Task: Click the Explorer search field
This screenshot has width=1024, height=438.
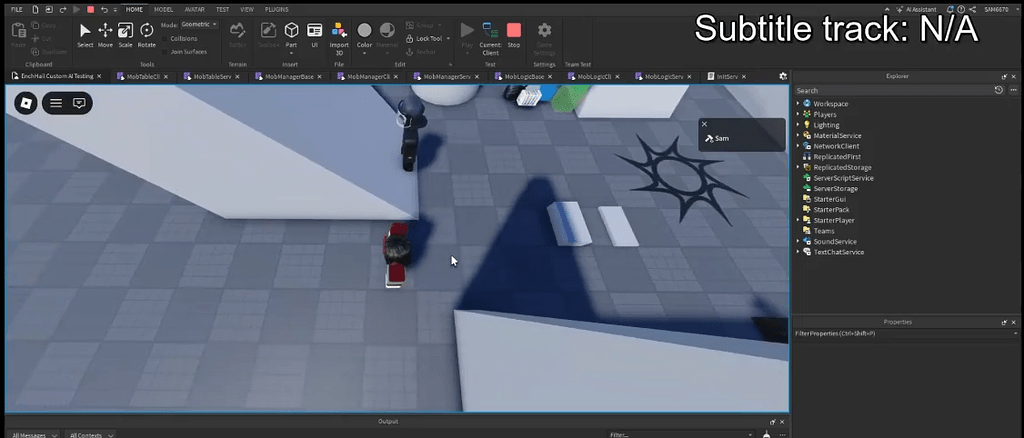Action: pyautogui.click(x=890, y=90)
